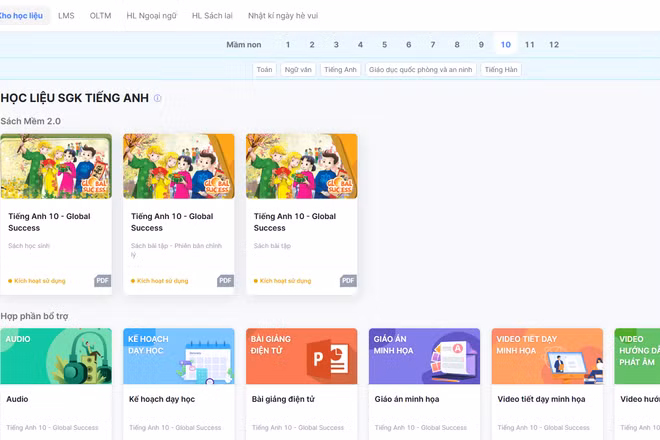Click Kích hoạt sử dụng for Phiên bản chính lý
Viewport: 660px width, 440px height.
click(160, 281)
